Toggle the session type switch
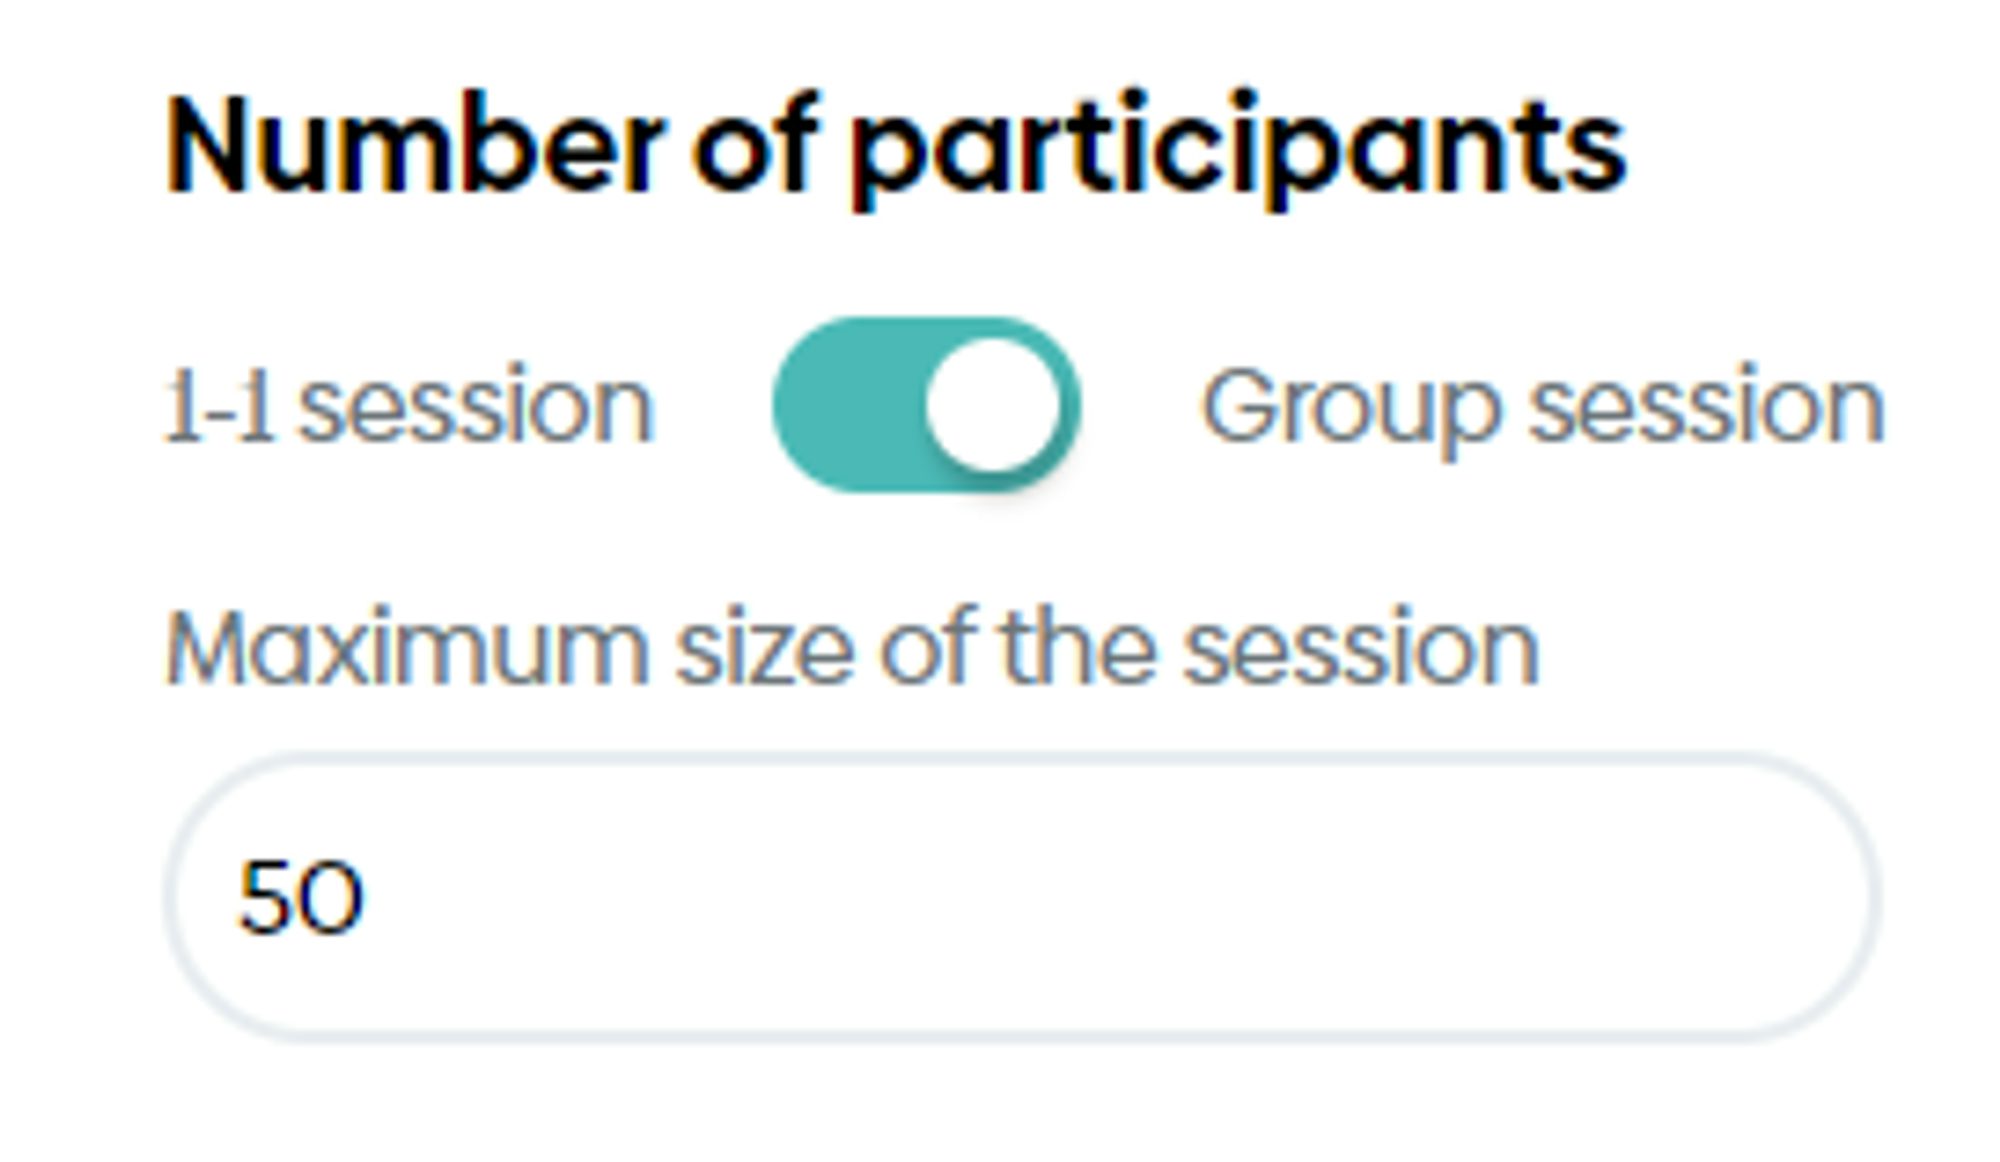2000x1162 pixels. pyautogui.click(x=926, y=405)
